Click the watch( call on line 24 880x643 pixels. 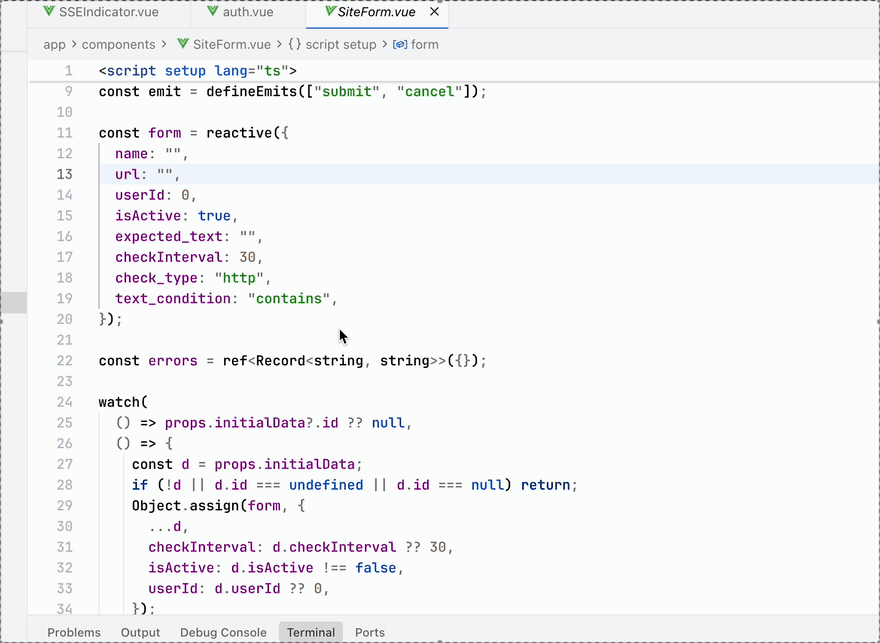point(123,402)
